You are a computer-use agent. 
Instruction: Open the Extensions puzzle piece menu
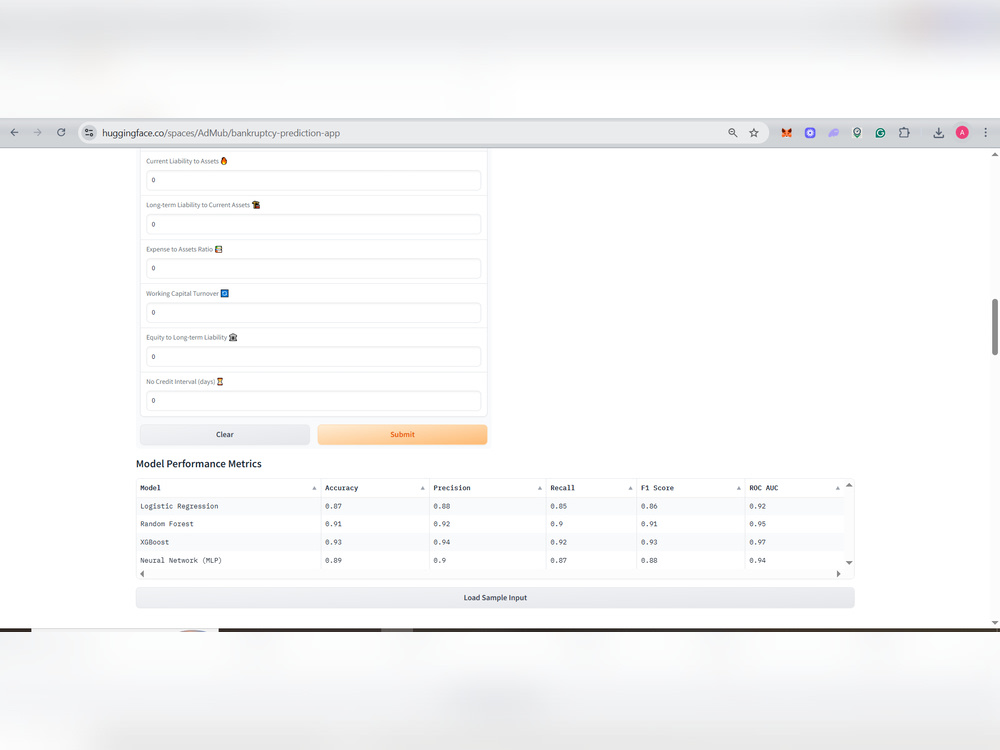point(904,133)
